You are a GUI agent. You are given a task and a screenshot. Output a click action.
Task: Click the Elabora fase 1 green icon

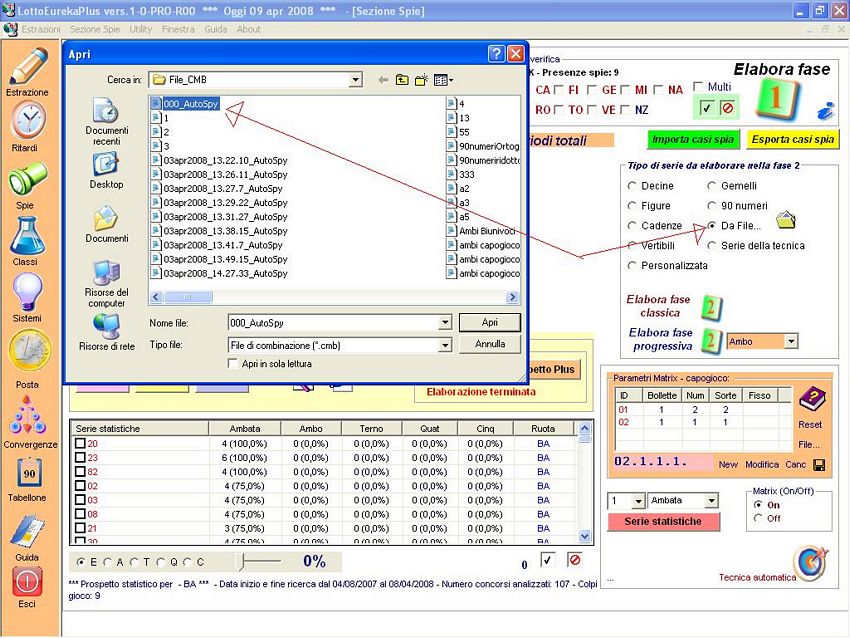pos(773,100)
